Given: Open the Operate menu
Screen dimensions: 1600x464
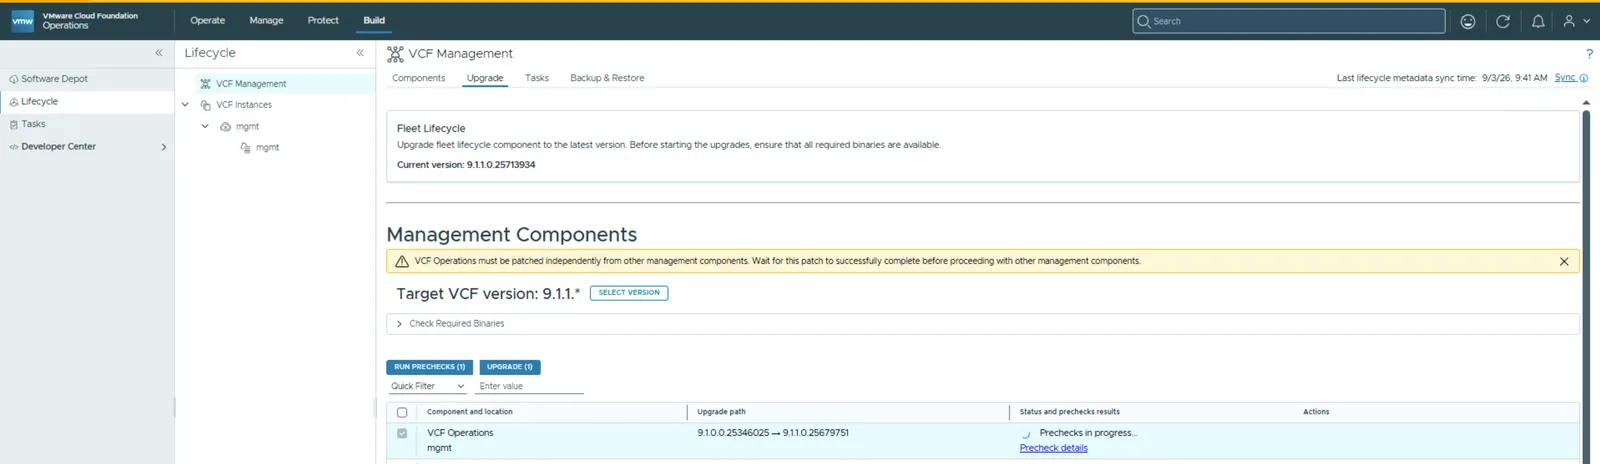Looking at the screenshot, I should 208,21.
